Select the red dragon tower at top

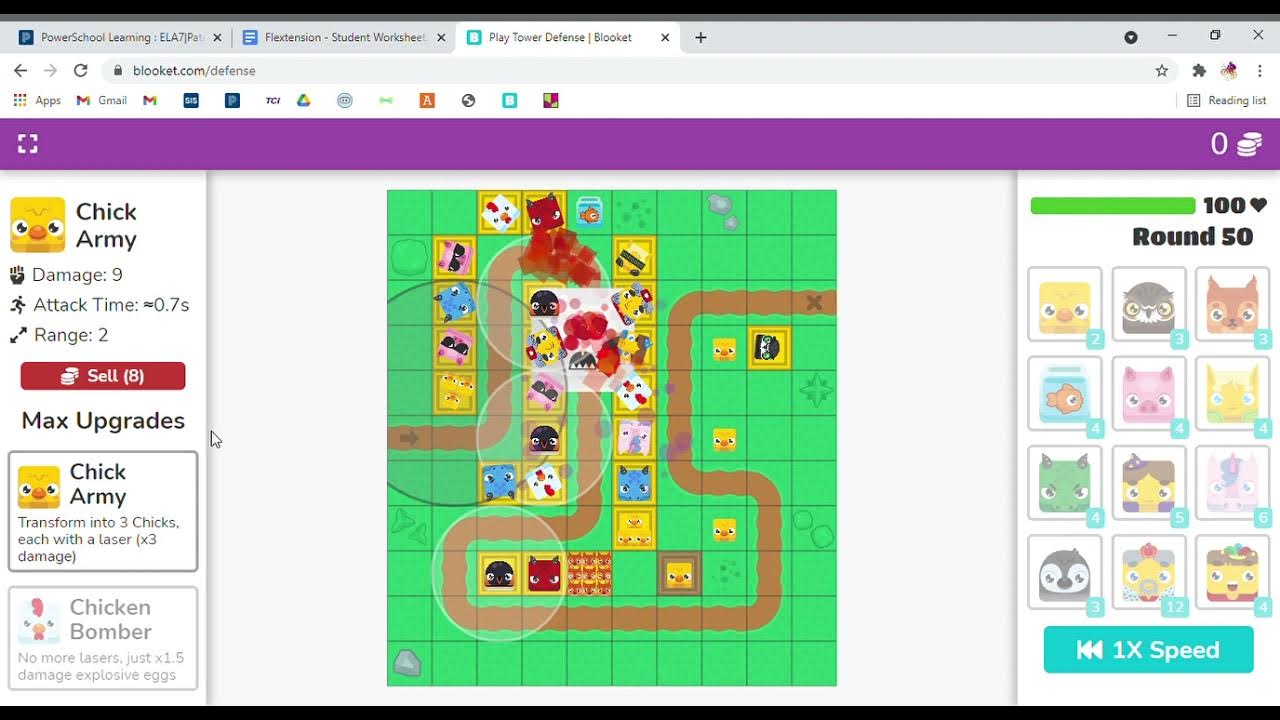click(544, 212)
